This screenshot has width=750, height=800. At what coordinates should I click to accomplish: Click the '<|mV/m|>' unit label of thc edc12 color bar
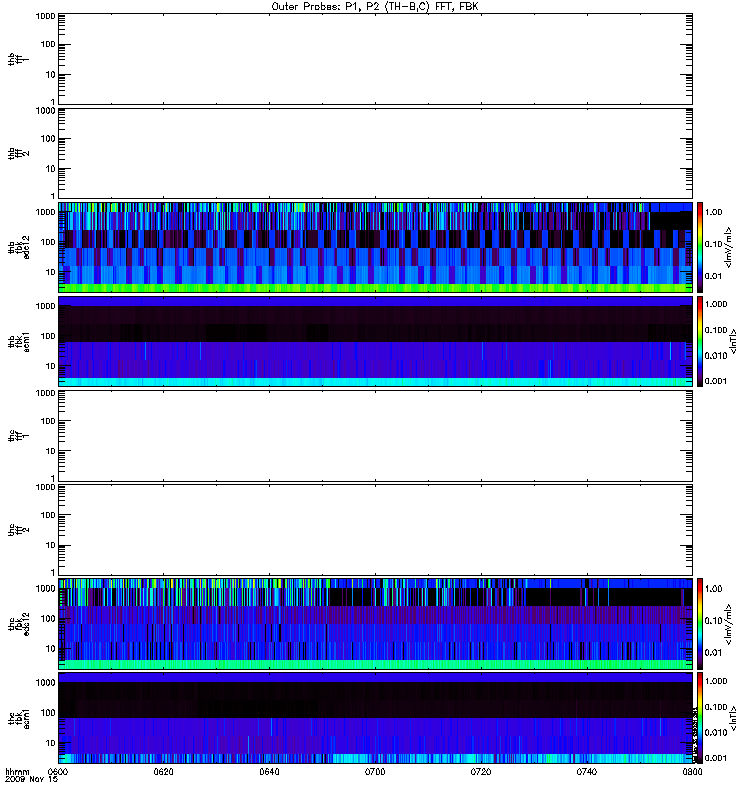[729, 623]
